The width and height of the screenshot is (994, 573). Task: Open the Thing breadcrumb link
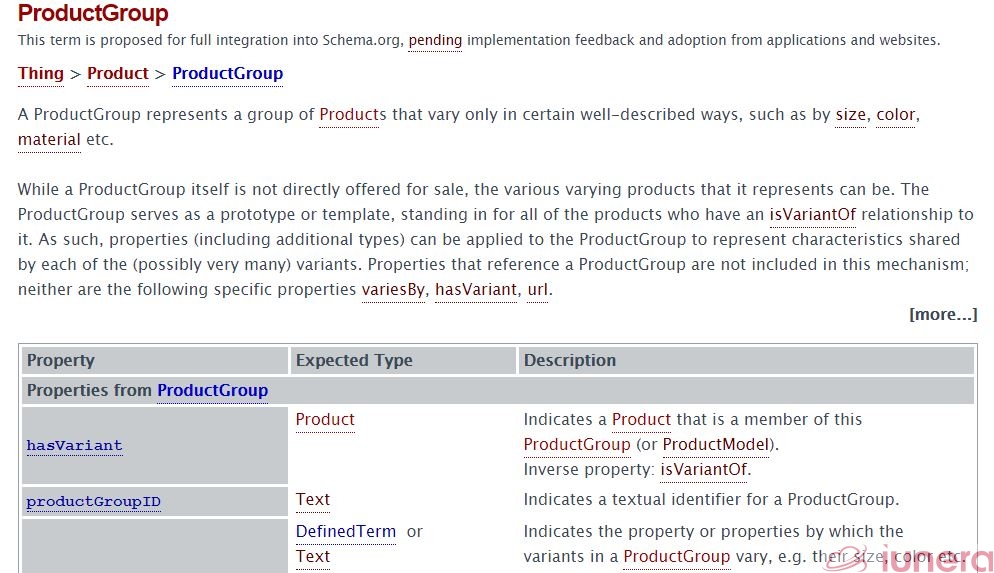click(41, 73)
